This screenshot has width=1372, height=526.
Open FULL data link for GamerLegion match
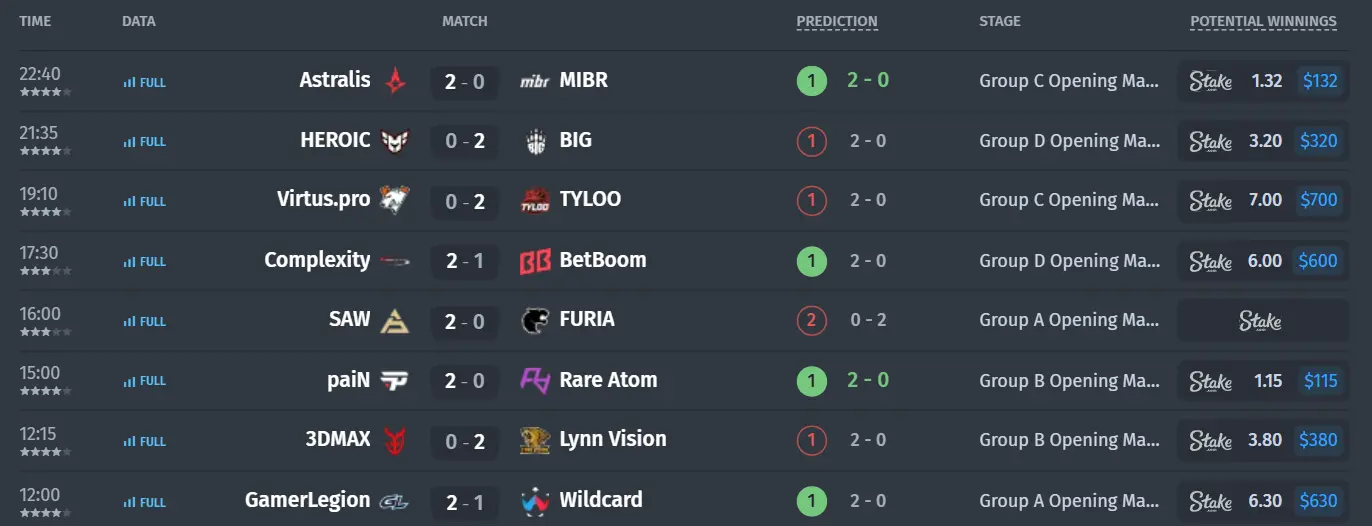pyautogui.click(x=145, y=502)
